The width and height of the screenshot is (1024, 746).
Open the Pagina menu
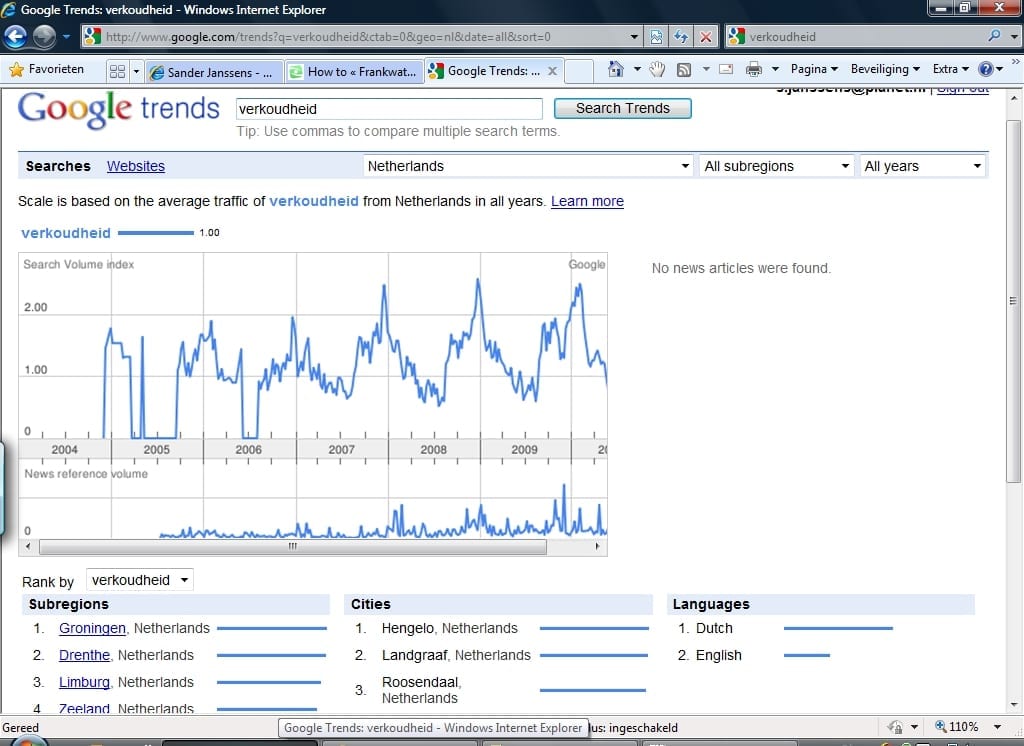(814, 70)
